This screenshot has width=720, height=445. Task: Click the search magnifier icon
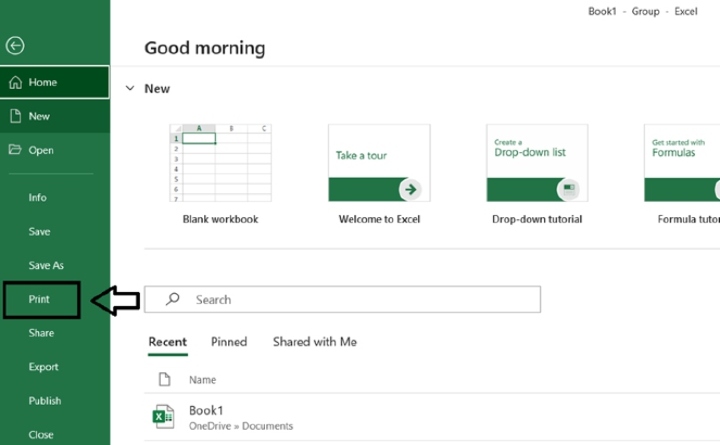(x=172, y=299)
